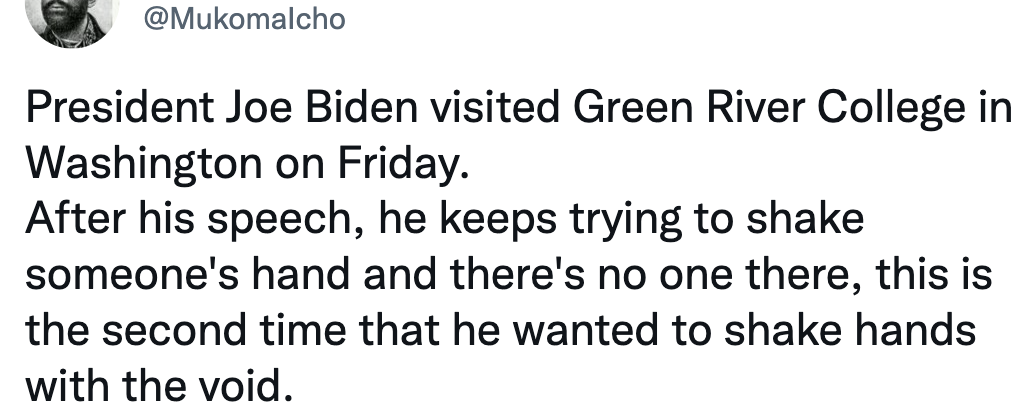Click the words "President Joe Biden"
1030x414 pixels.
tap(221, 107)
